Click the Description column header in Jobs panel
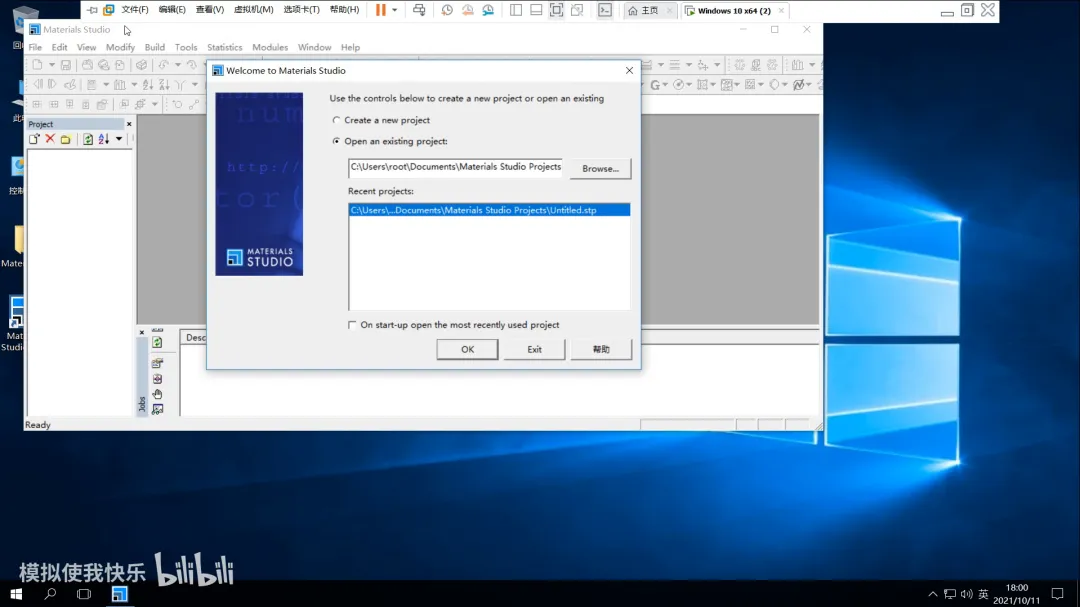The width and height of the screenshot is (1080, 607). tap(194, 338)
